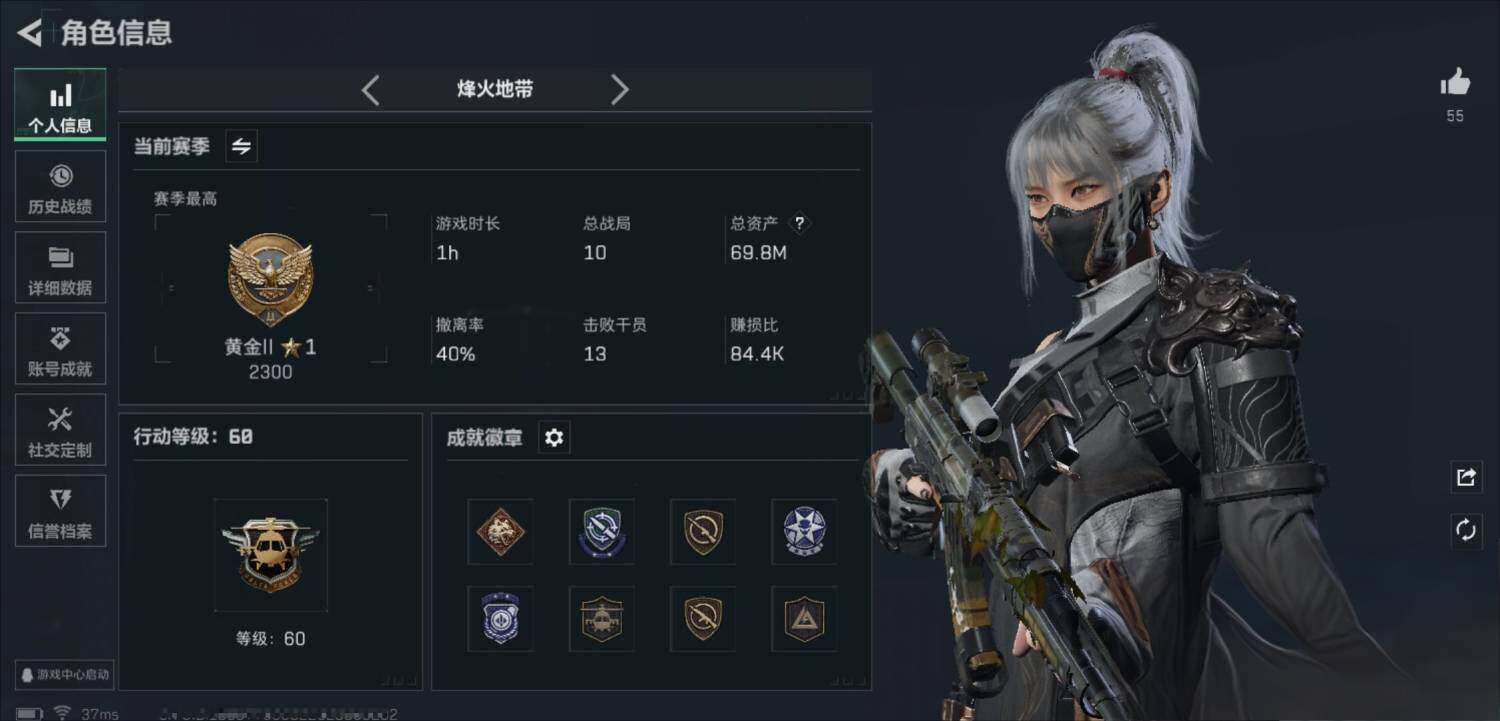Toggle season view with swap icon beside 当前赛季
Image resolution: width=1500 pixels, height=721 pixels.
(x=241, y=146)
